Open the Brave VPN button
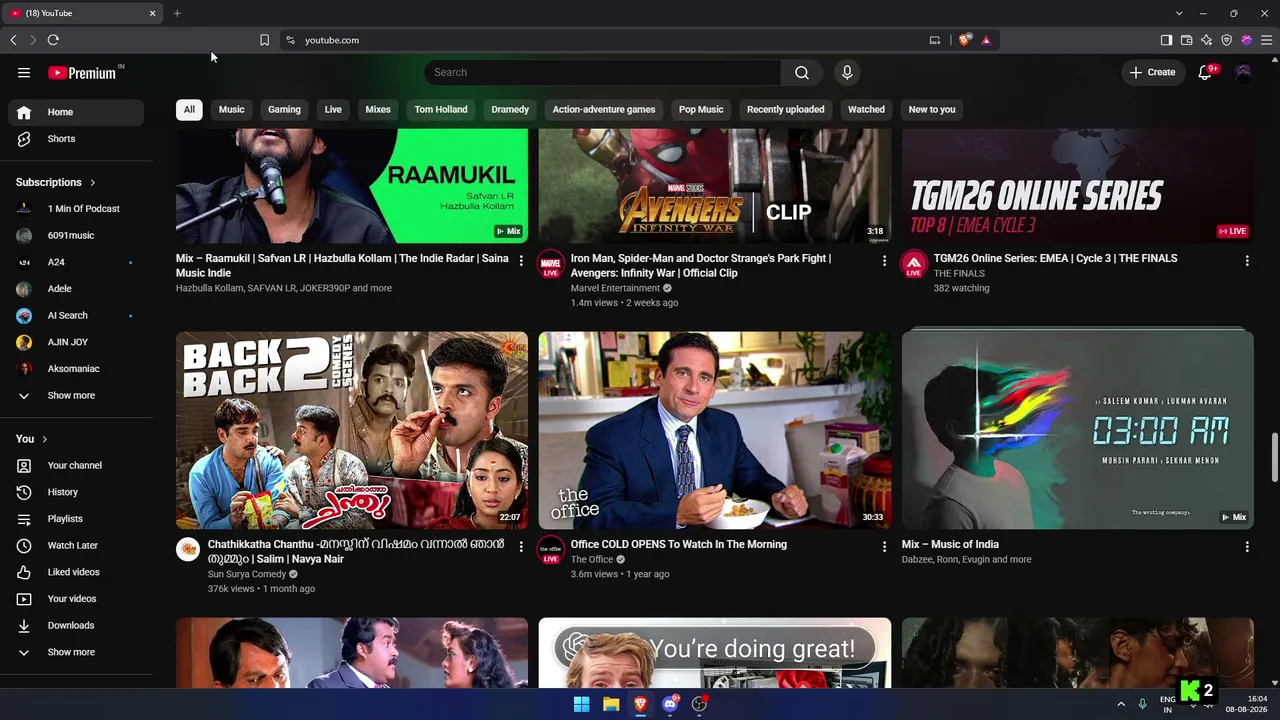The image size is (1280, 720). (1226, 40)
